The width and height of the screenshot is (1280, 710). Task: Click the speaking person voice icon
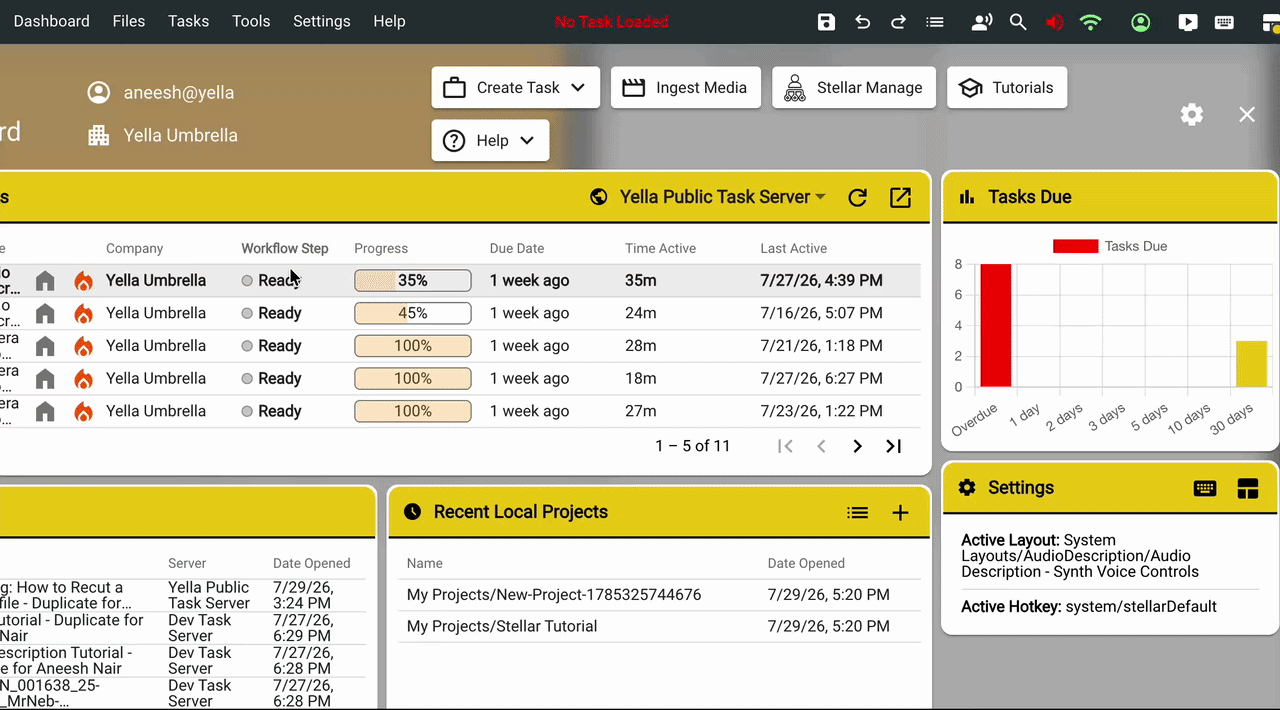point(981,21)
